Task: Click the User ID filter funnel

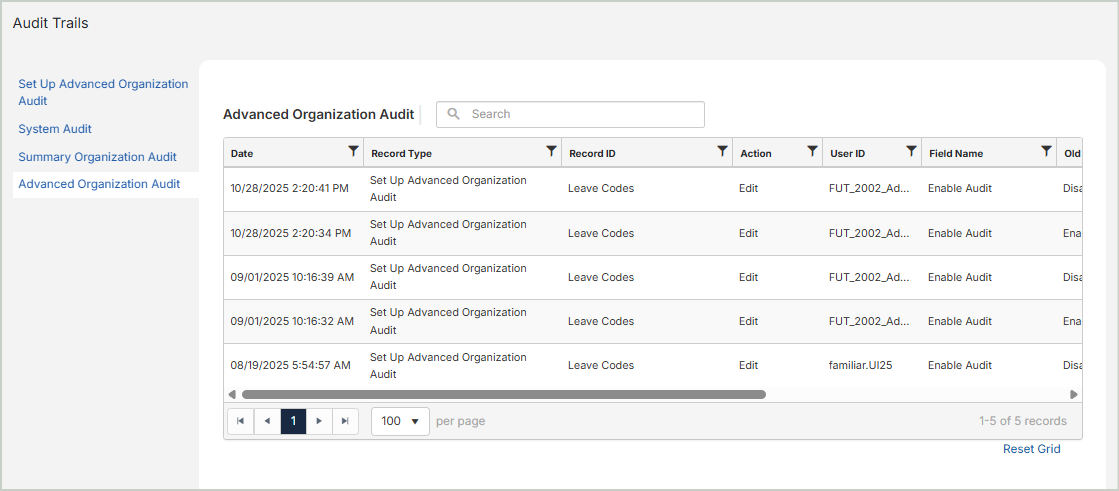Action: (911, 152)
